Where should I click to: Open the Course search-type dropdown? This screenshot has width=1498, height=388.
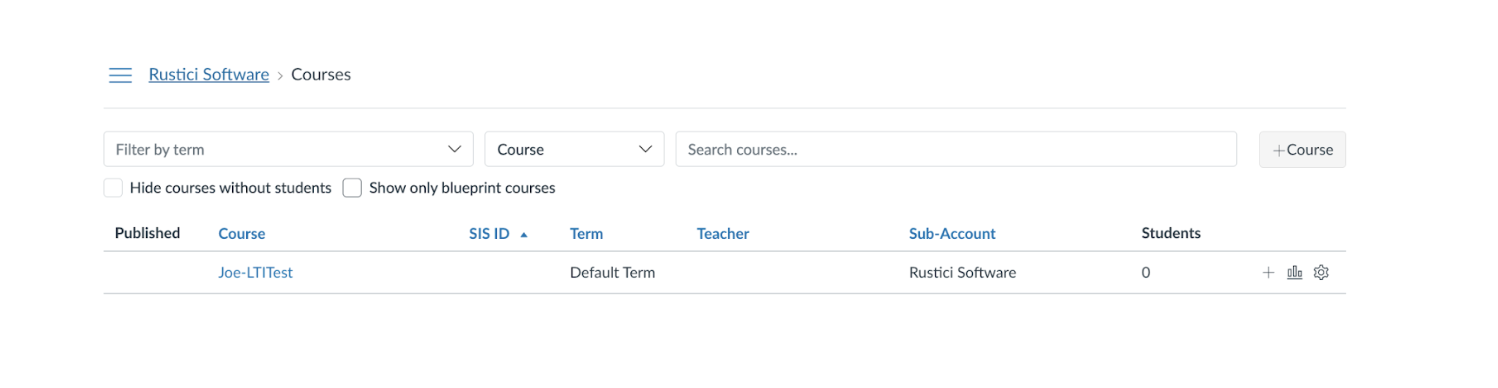coord(574,149)
